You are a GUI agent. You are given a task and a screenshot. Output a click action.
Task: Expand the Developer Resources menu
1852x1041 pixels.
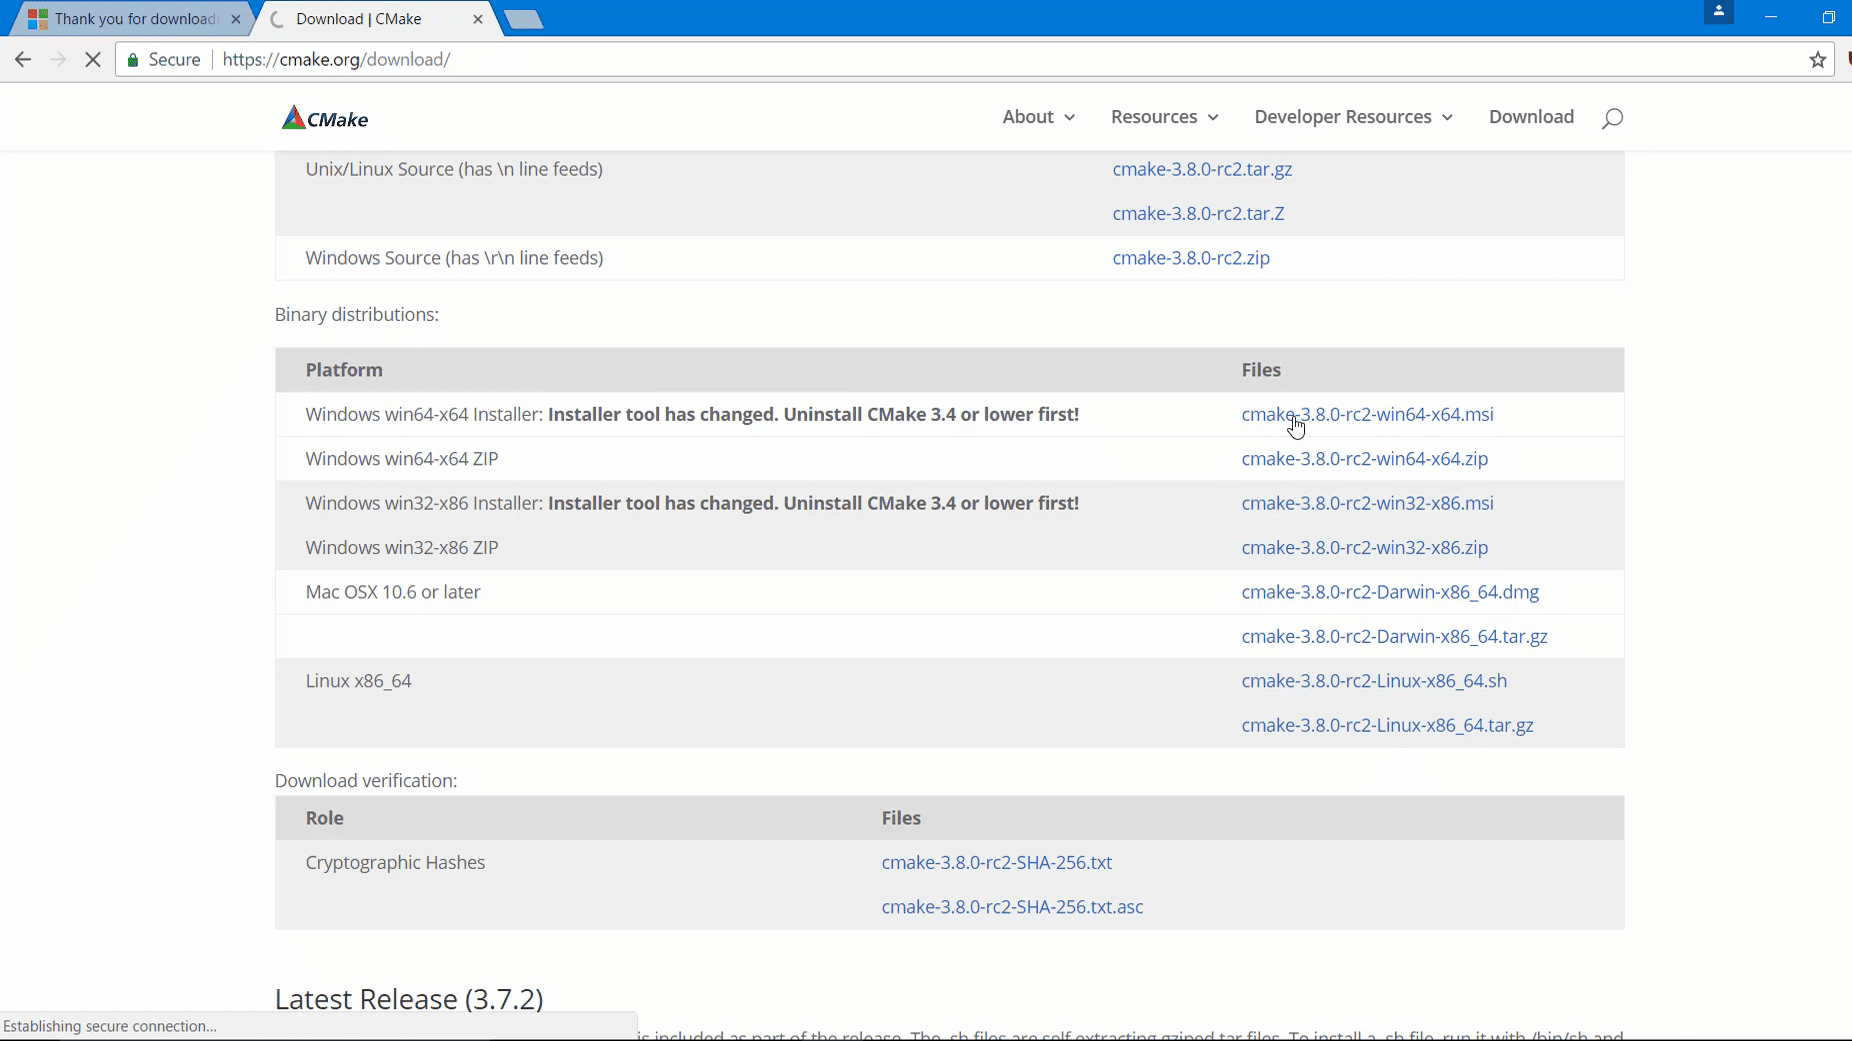tap(1354, 117)
